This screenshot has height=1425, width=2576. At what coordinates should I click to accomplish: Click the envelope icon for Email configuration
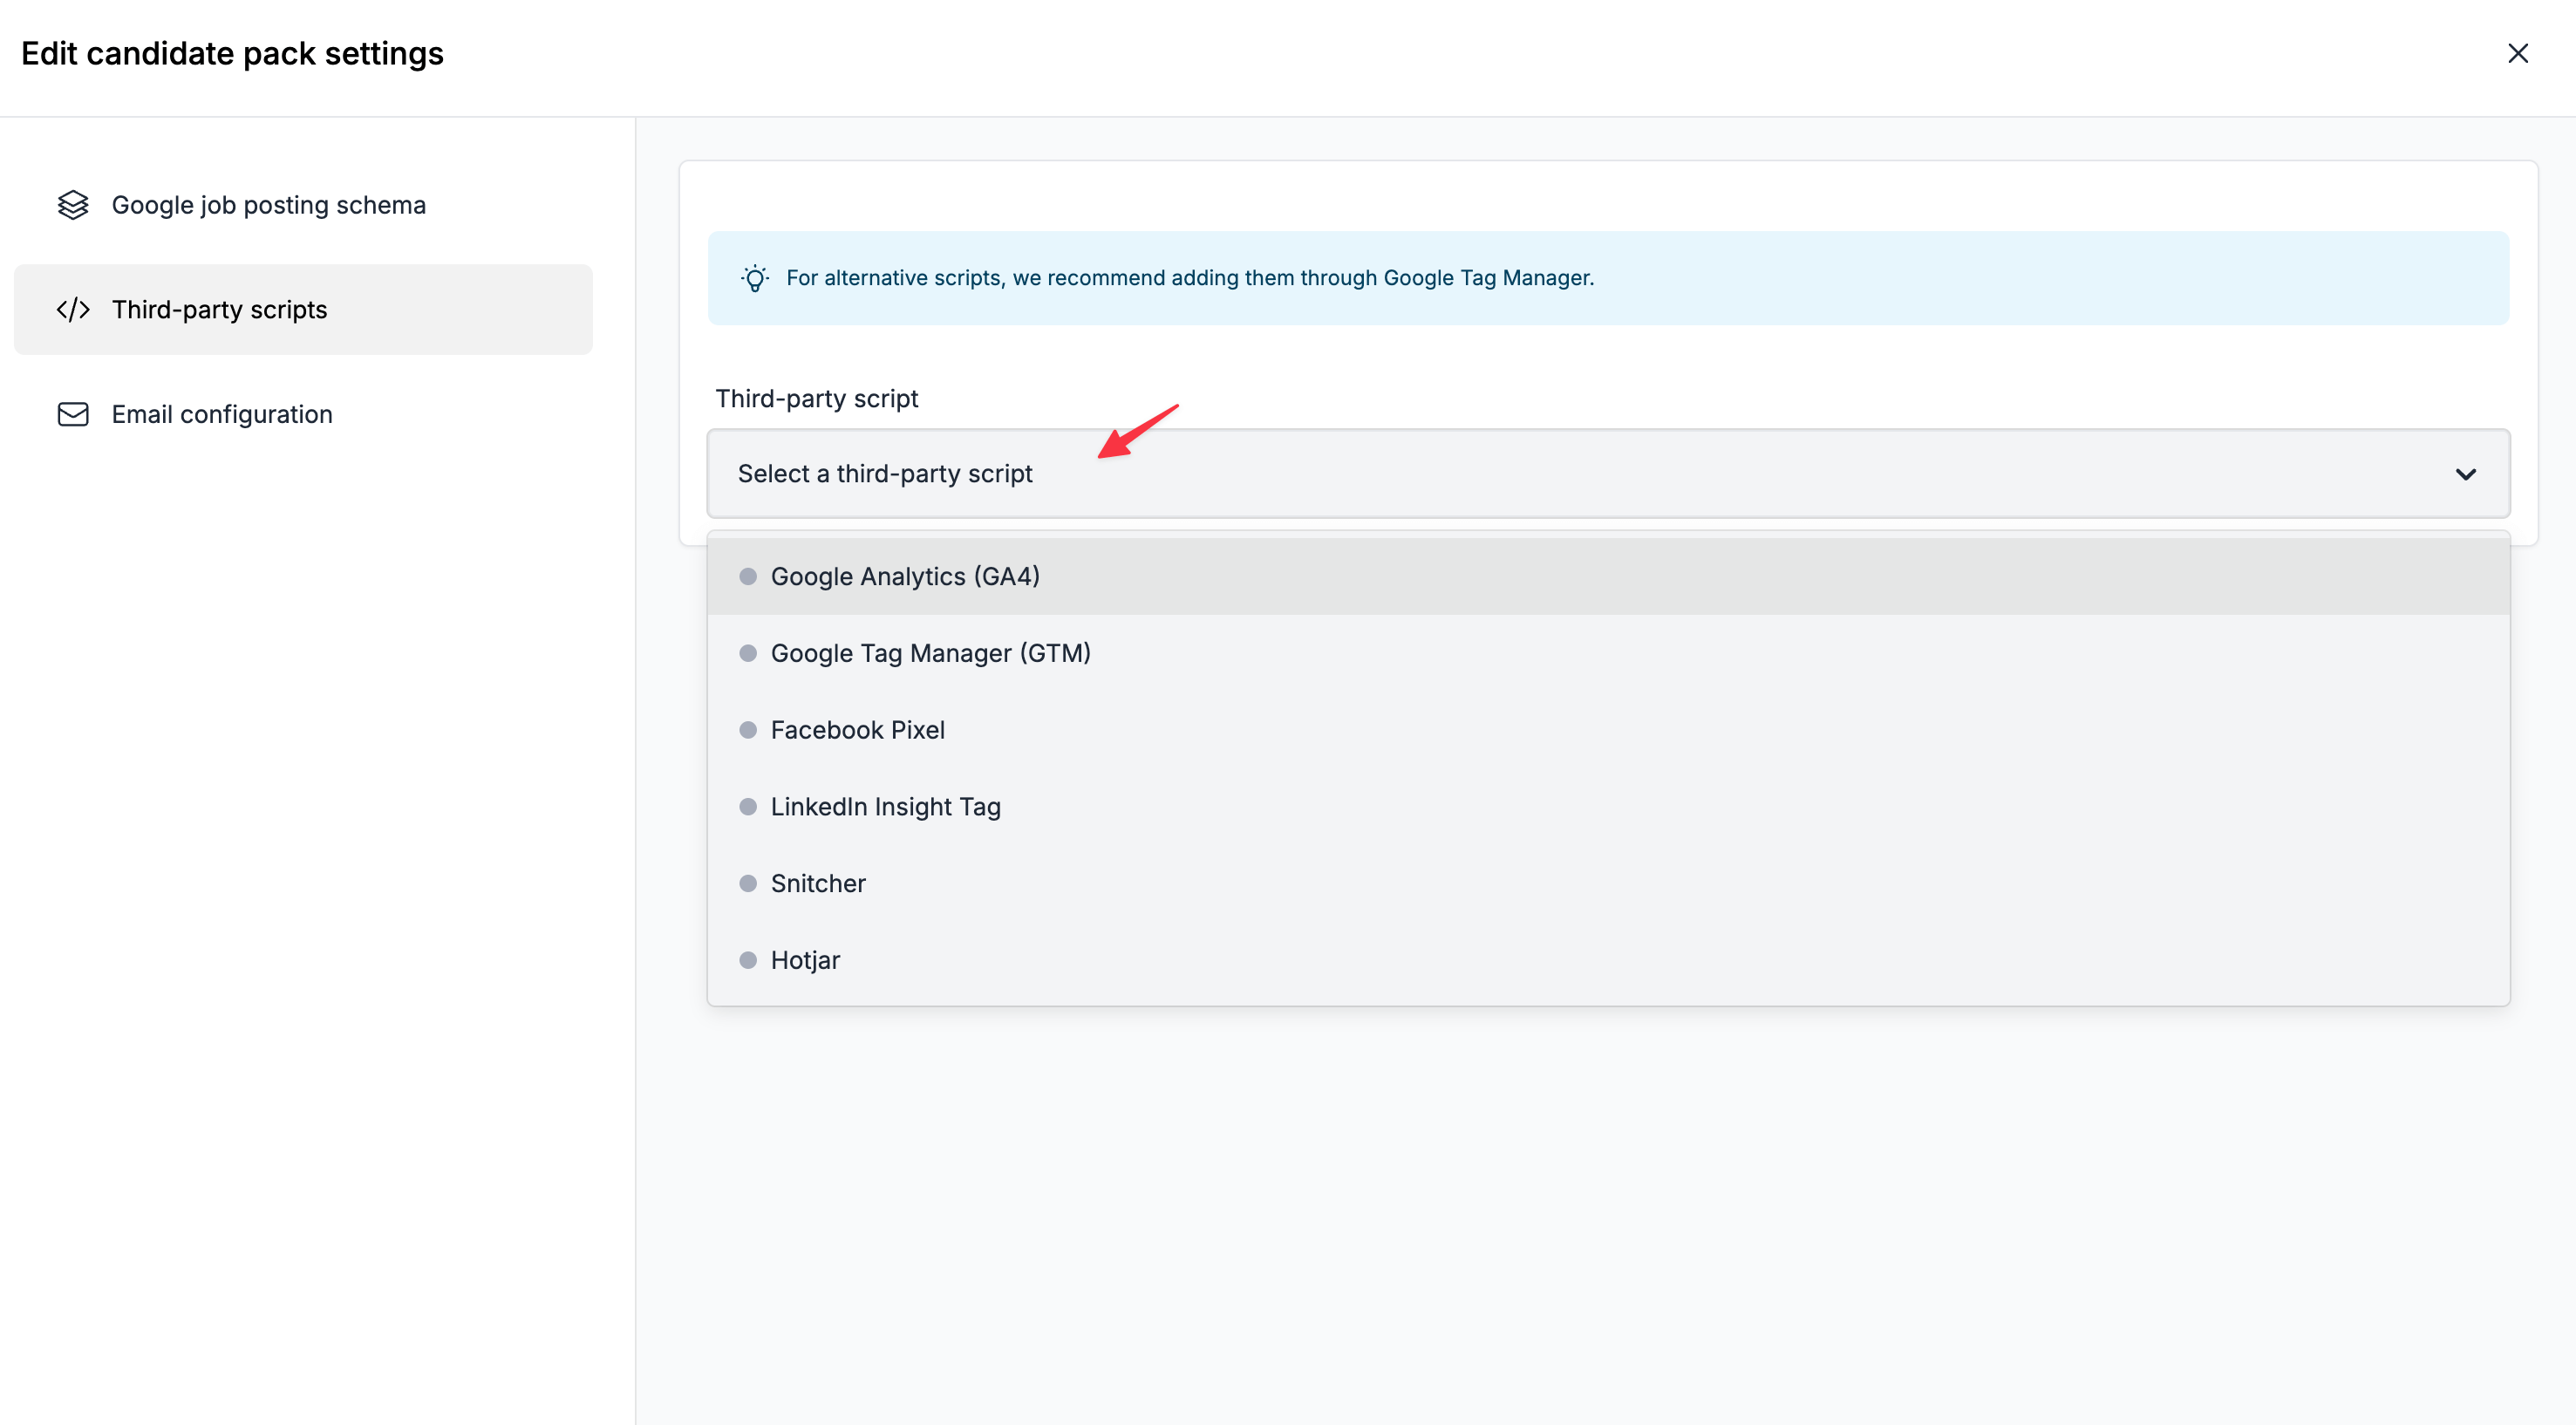[x=73, y=414]
